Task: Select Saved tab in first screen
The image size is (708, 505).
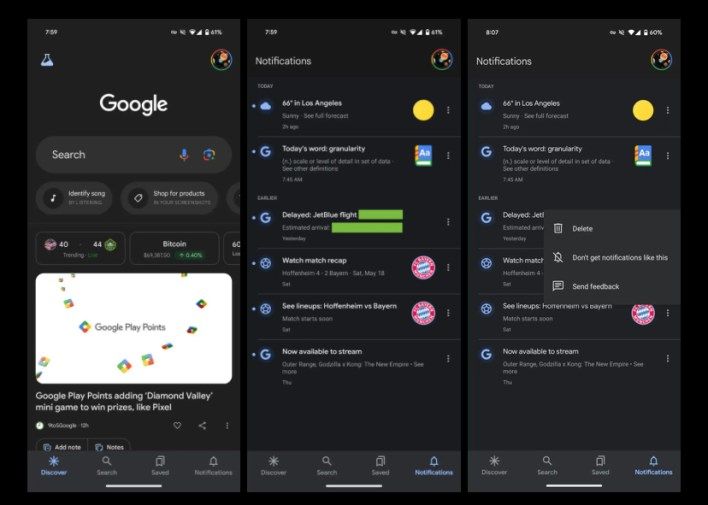Action: [160, 466]
